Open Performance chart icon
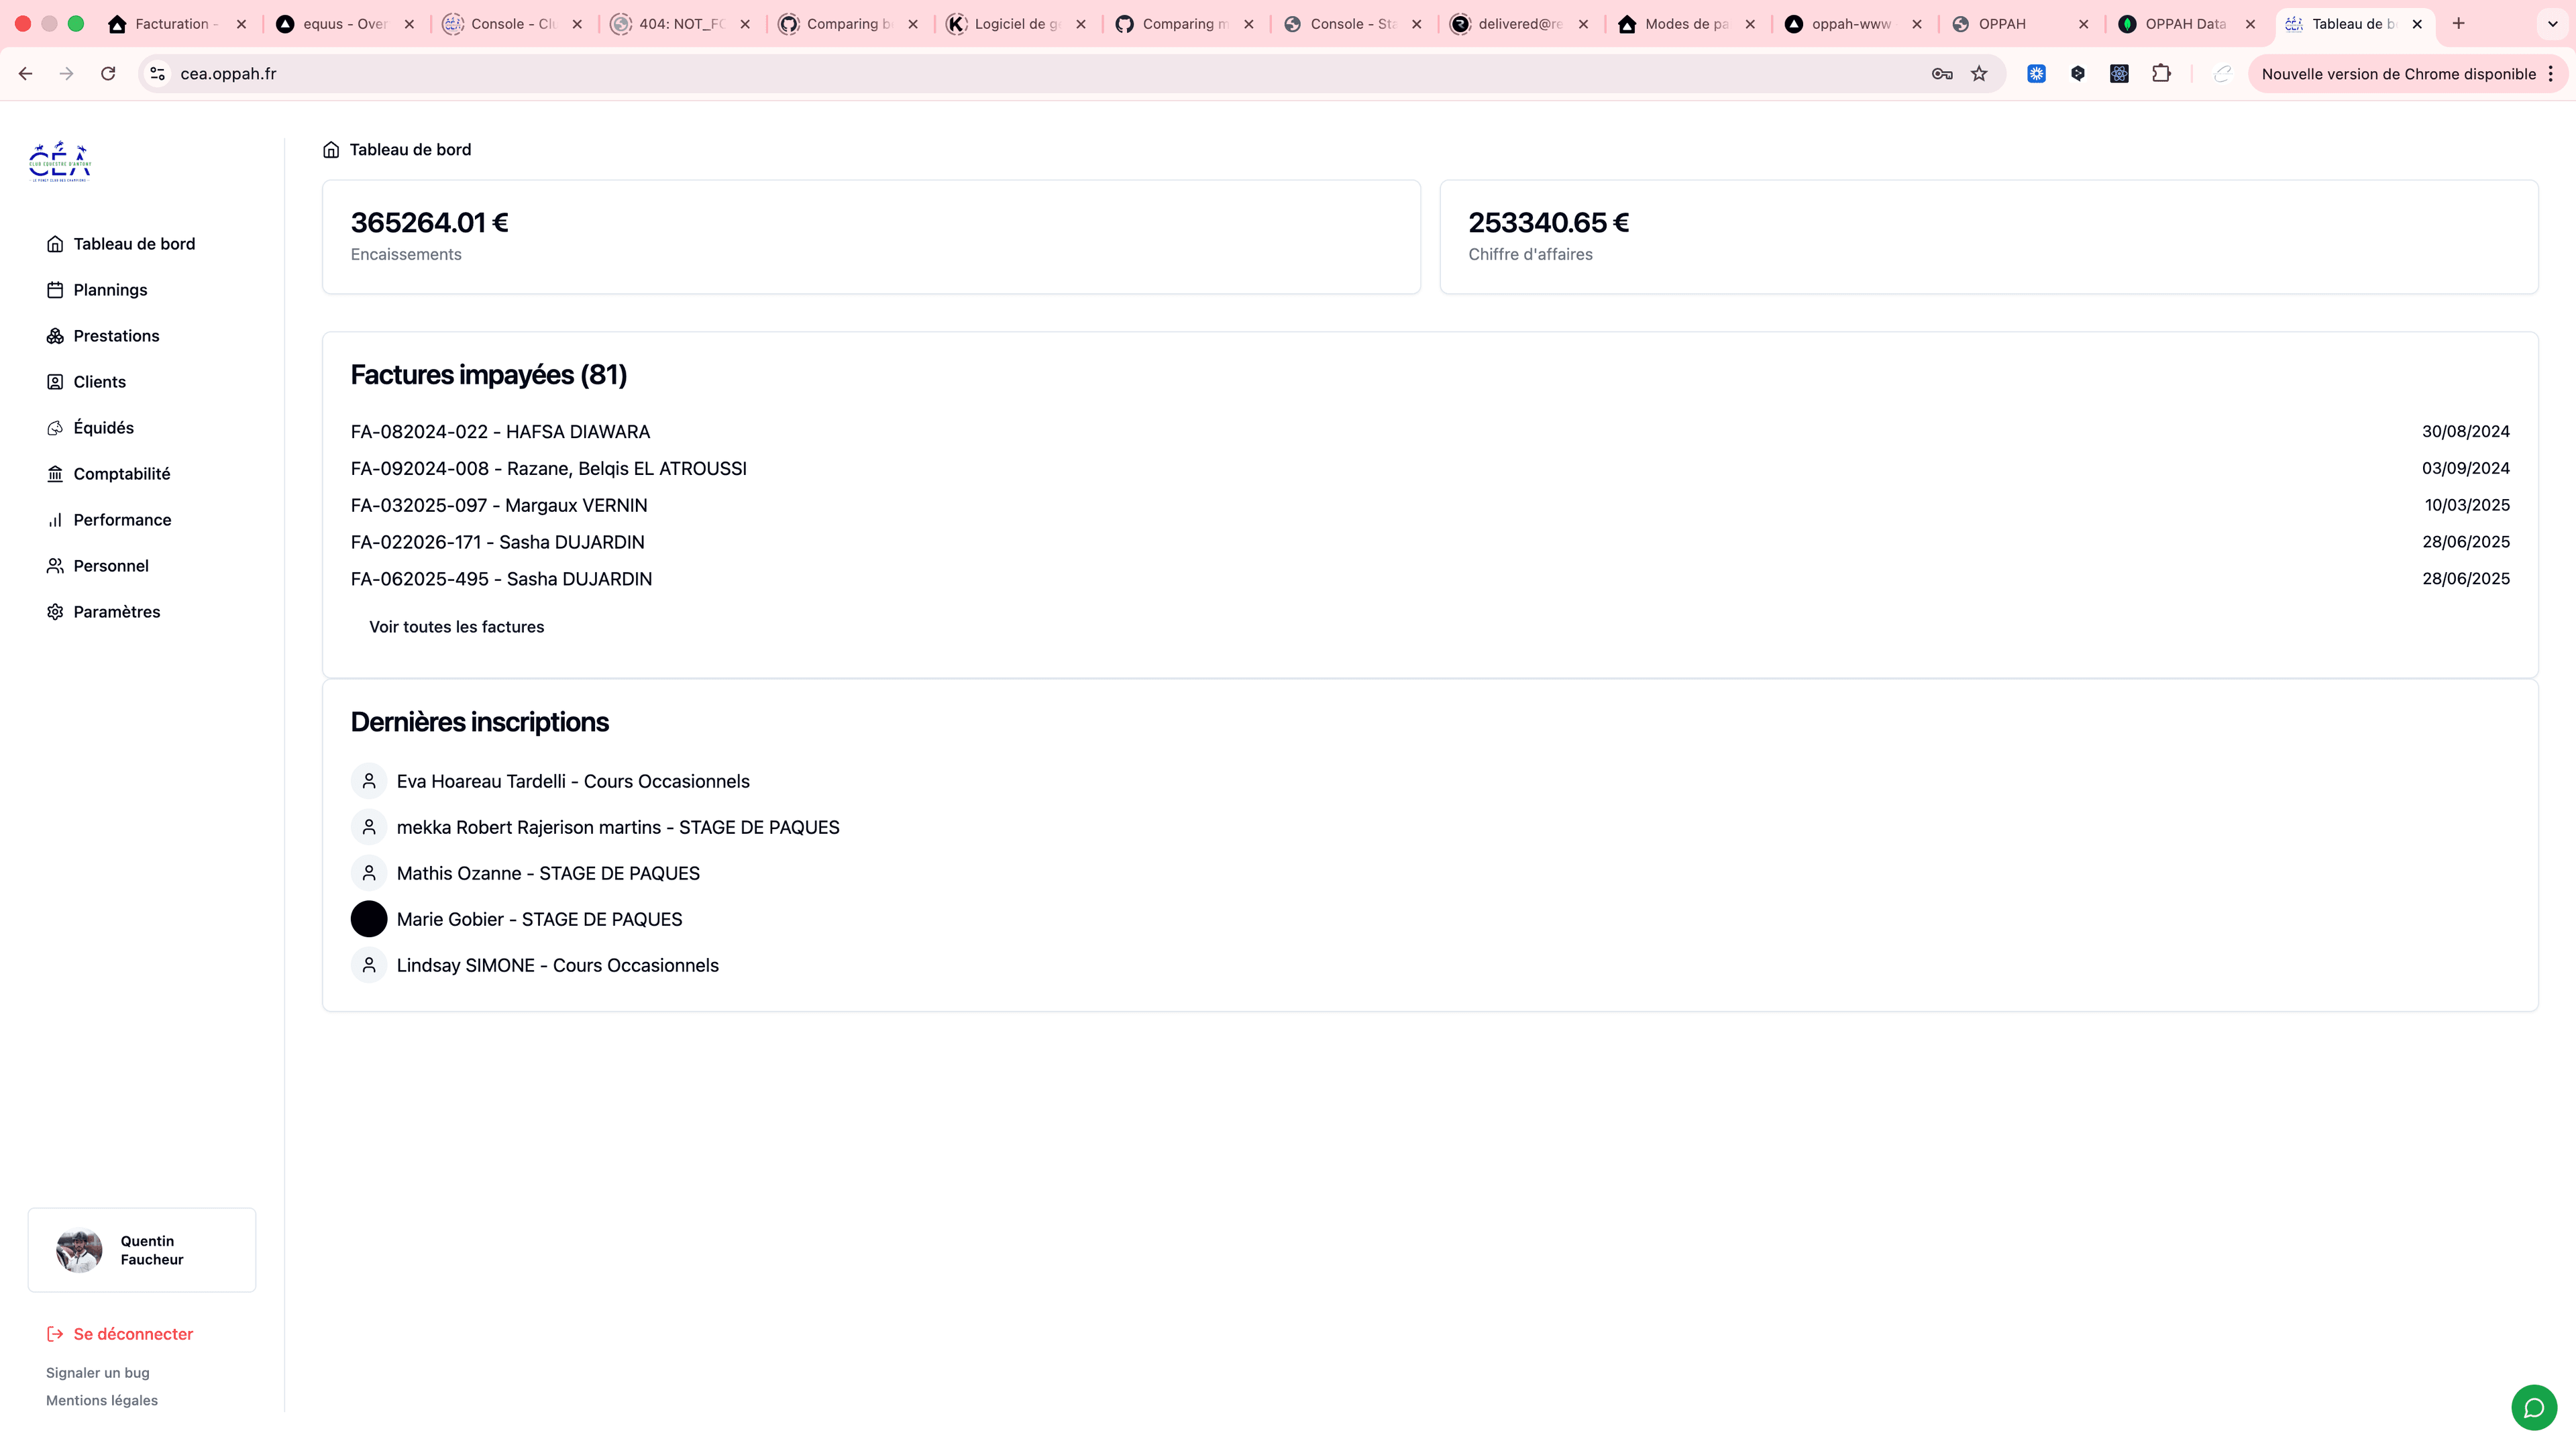The image size is (2576, 1449). [55, 520]
